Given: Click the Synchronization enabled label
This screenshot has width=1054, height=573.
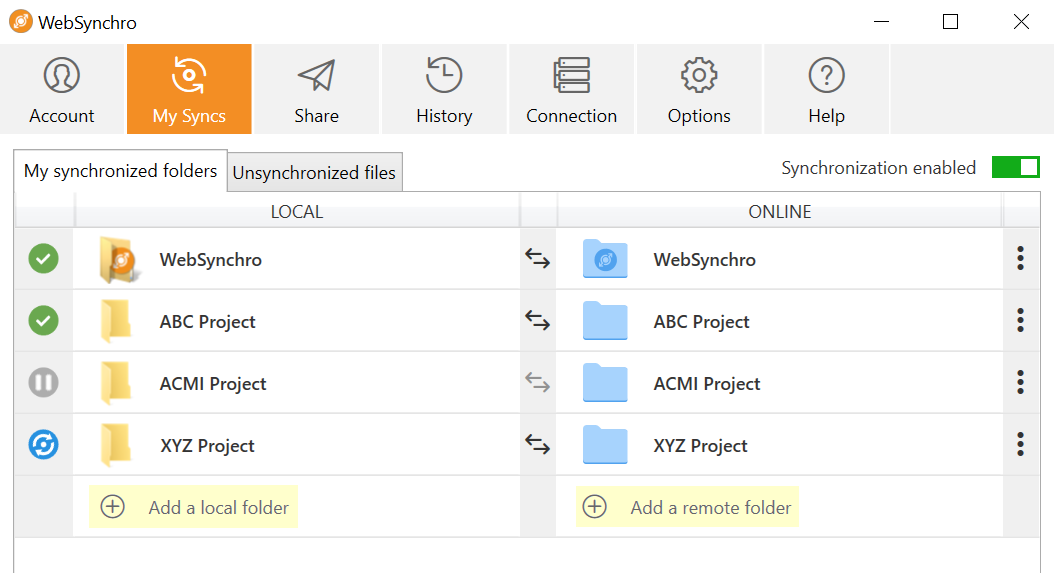Looking at the screenshot, I should 878,167.
